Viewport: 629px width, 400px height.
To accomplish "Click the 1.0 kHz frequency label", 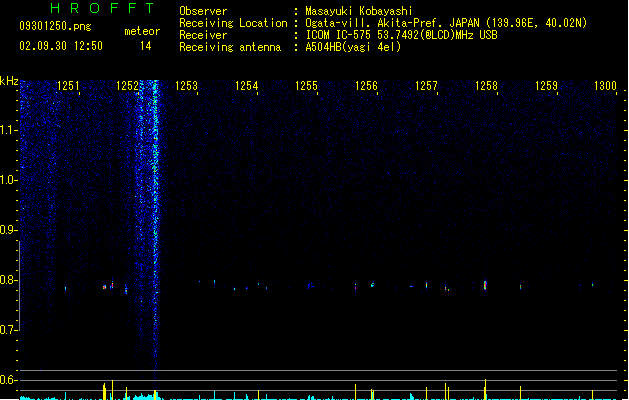I will [x=8, y=180].
